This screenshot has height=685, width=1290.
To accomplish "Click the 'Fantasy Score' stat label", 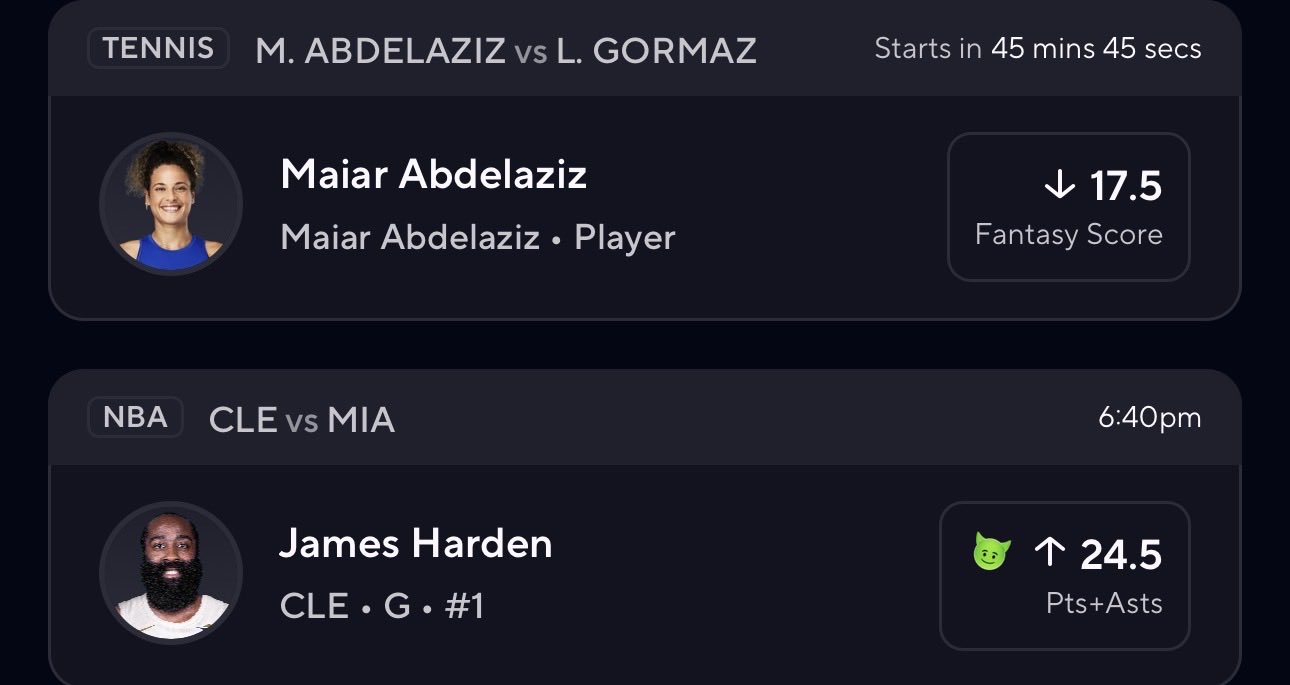I will tap(1068, 235).
